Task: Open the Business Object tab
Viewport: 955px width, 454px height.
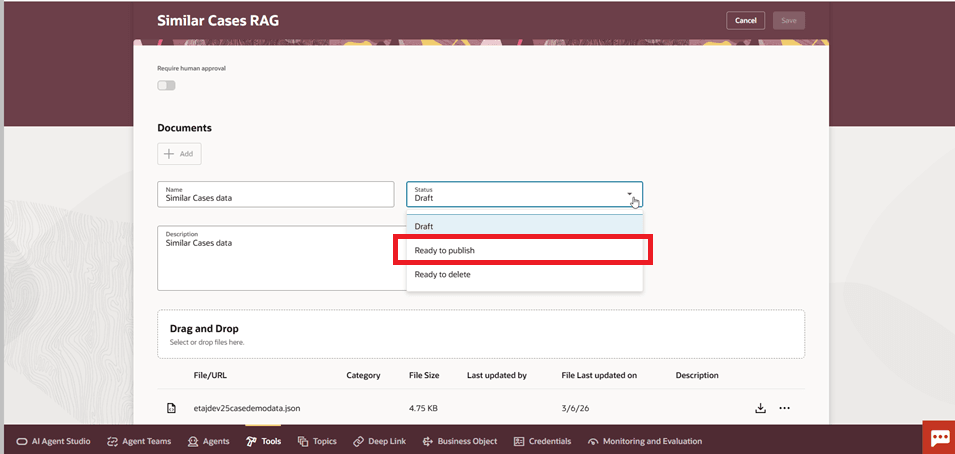Action: [x=459, y=441]
